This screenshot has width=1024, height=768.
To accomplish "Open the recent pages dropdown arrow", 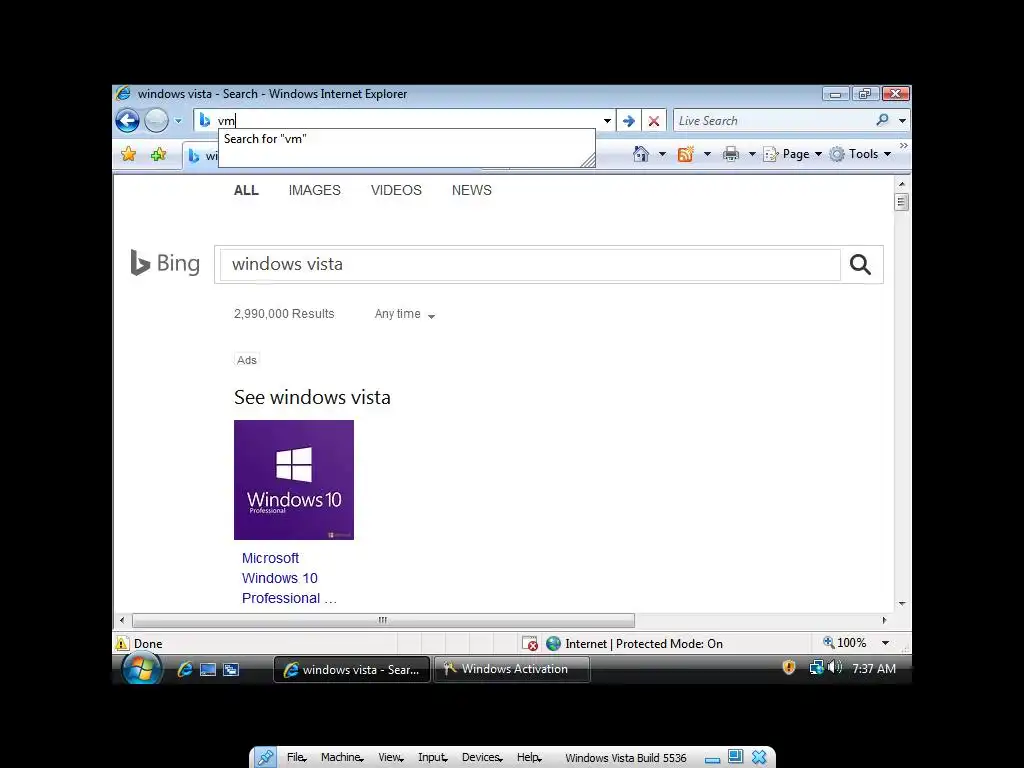I will point(178,121).
